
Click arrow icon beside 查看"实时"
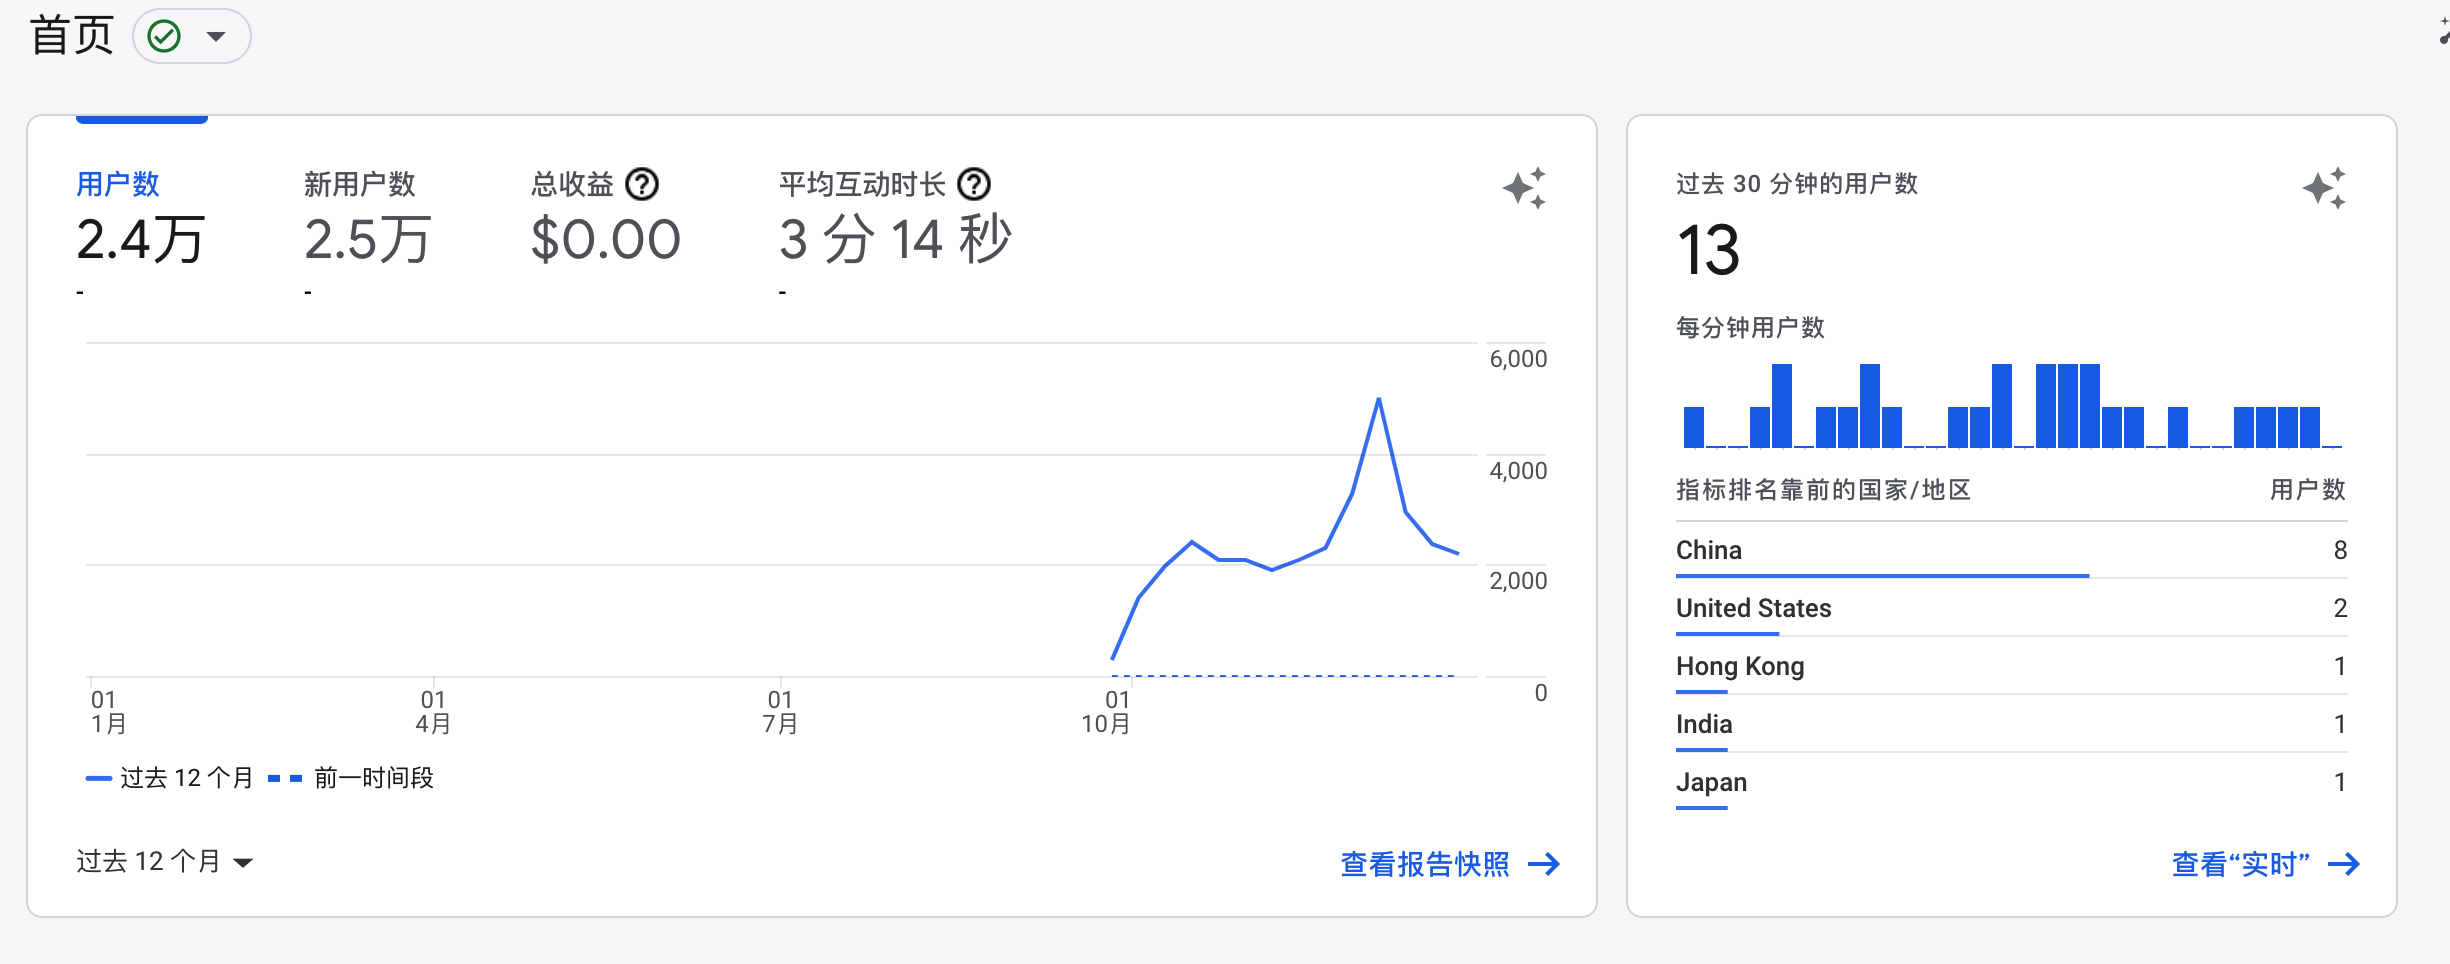pyautogui.click(x=2344, y=864)
